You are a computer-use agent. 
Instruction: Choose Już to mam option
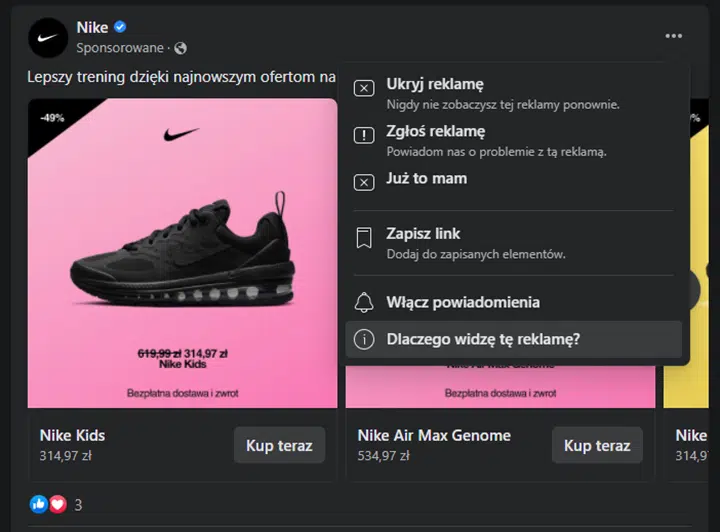click(x=513, y=182)
